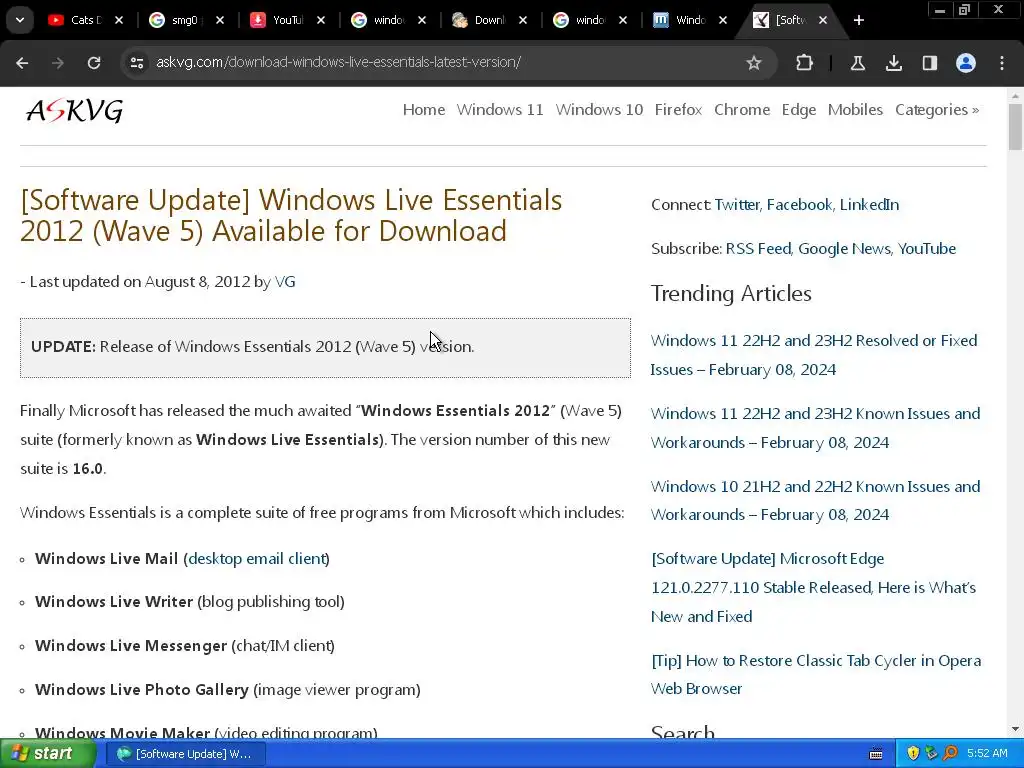Open the Extensions puzzle icon

click(x=805, y=63)
